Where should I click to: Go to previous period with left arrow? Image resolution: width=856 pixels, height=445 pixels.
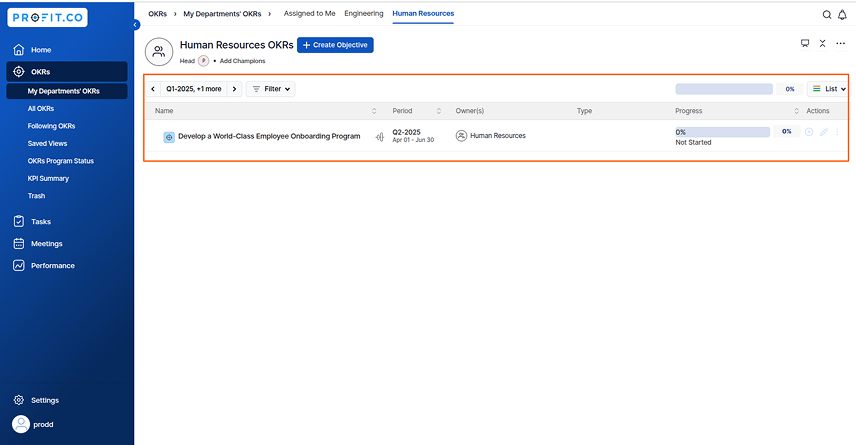[x=153, y=89]
